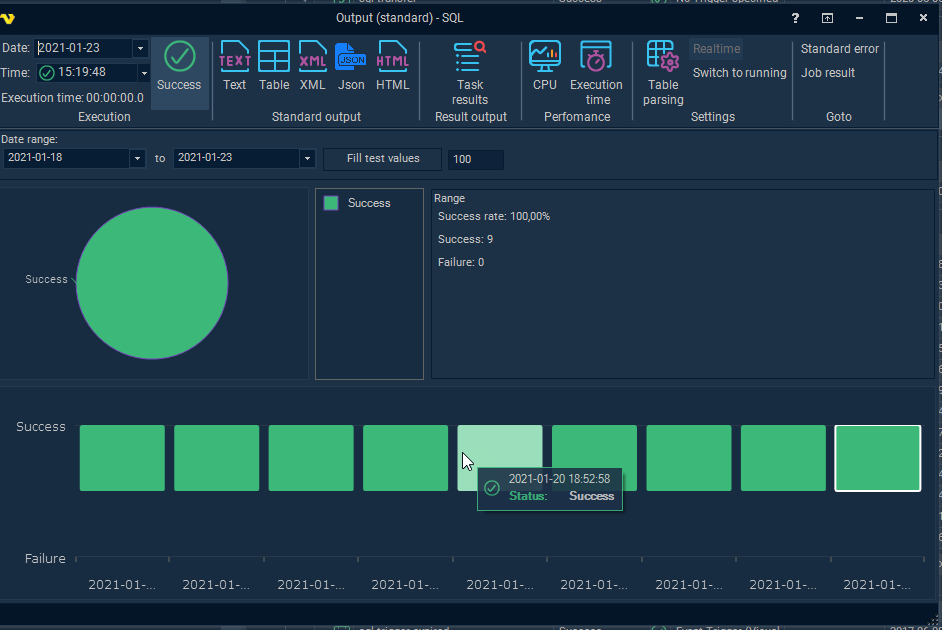
Task: Click the green Success legend swatch
Action: (330, 202)
